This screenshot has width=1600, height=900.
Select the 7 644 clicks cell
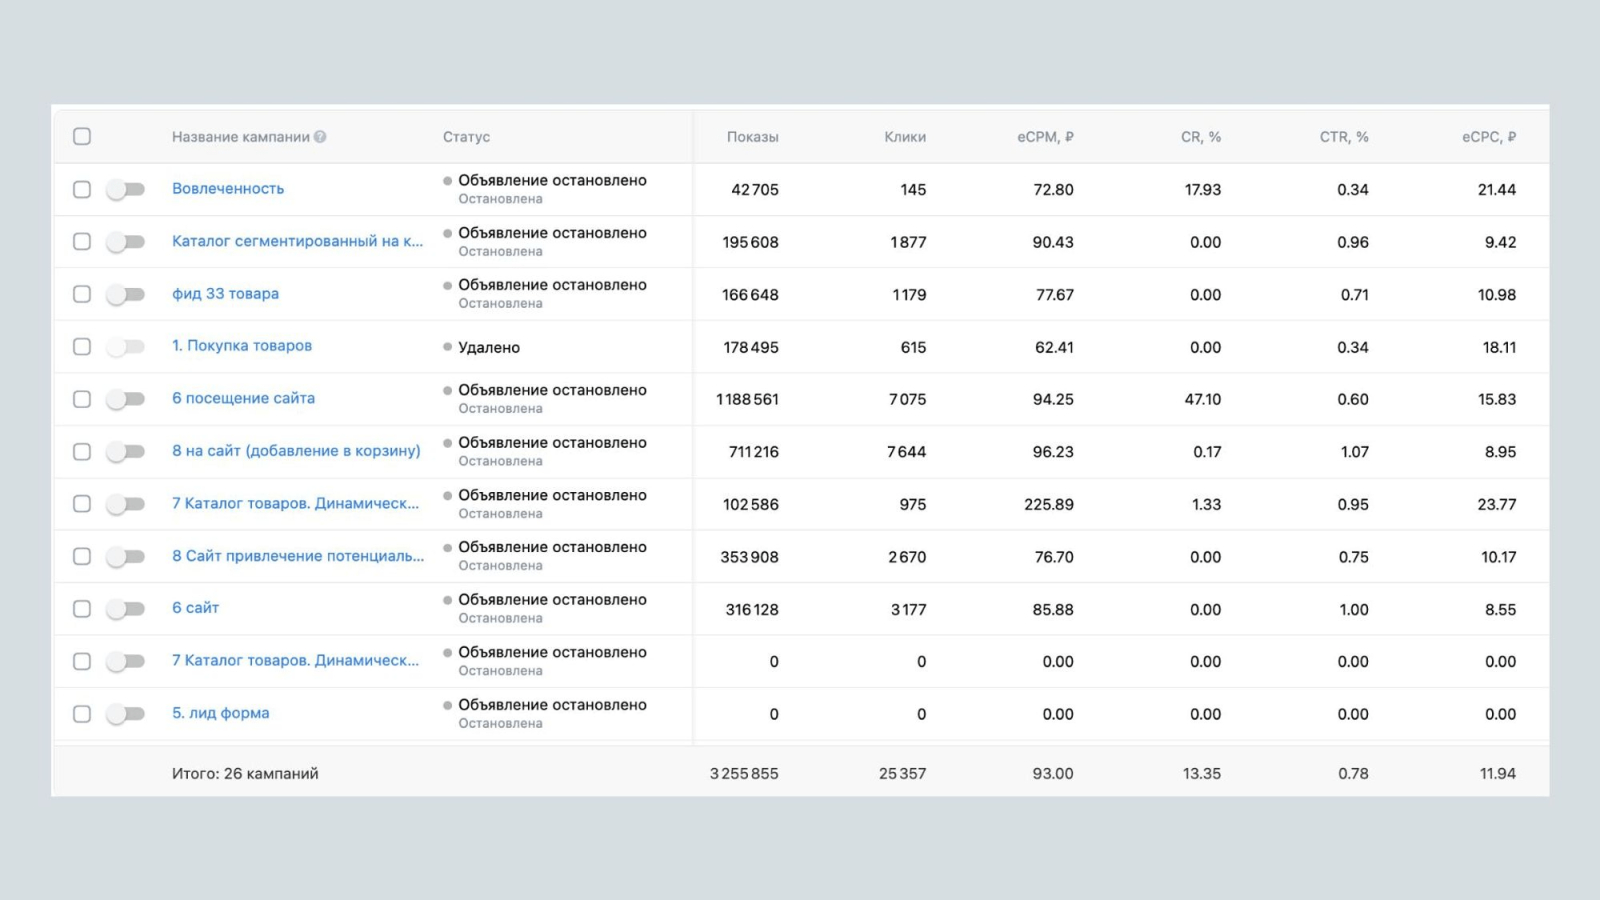pyautogui.click(x=907, y=452)
